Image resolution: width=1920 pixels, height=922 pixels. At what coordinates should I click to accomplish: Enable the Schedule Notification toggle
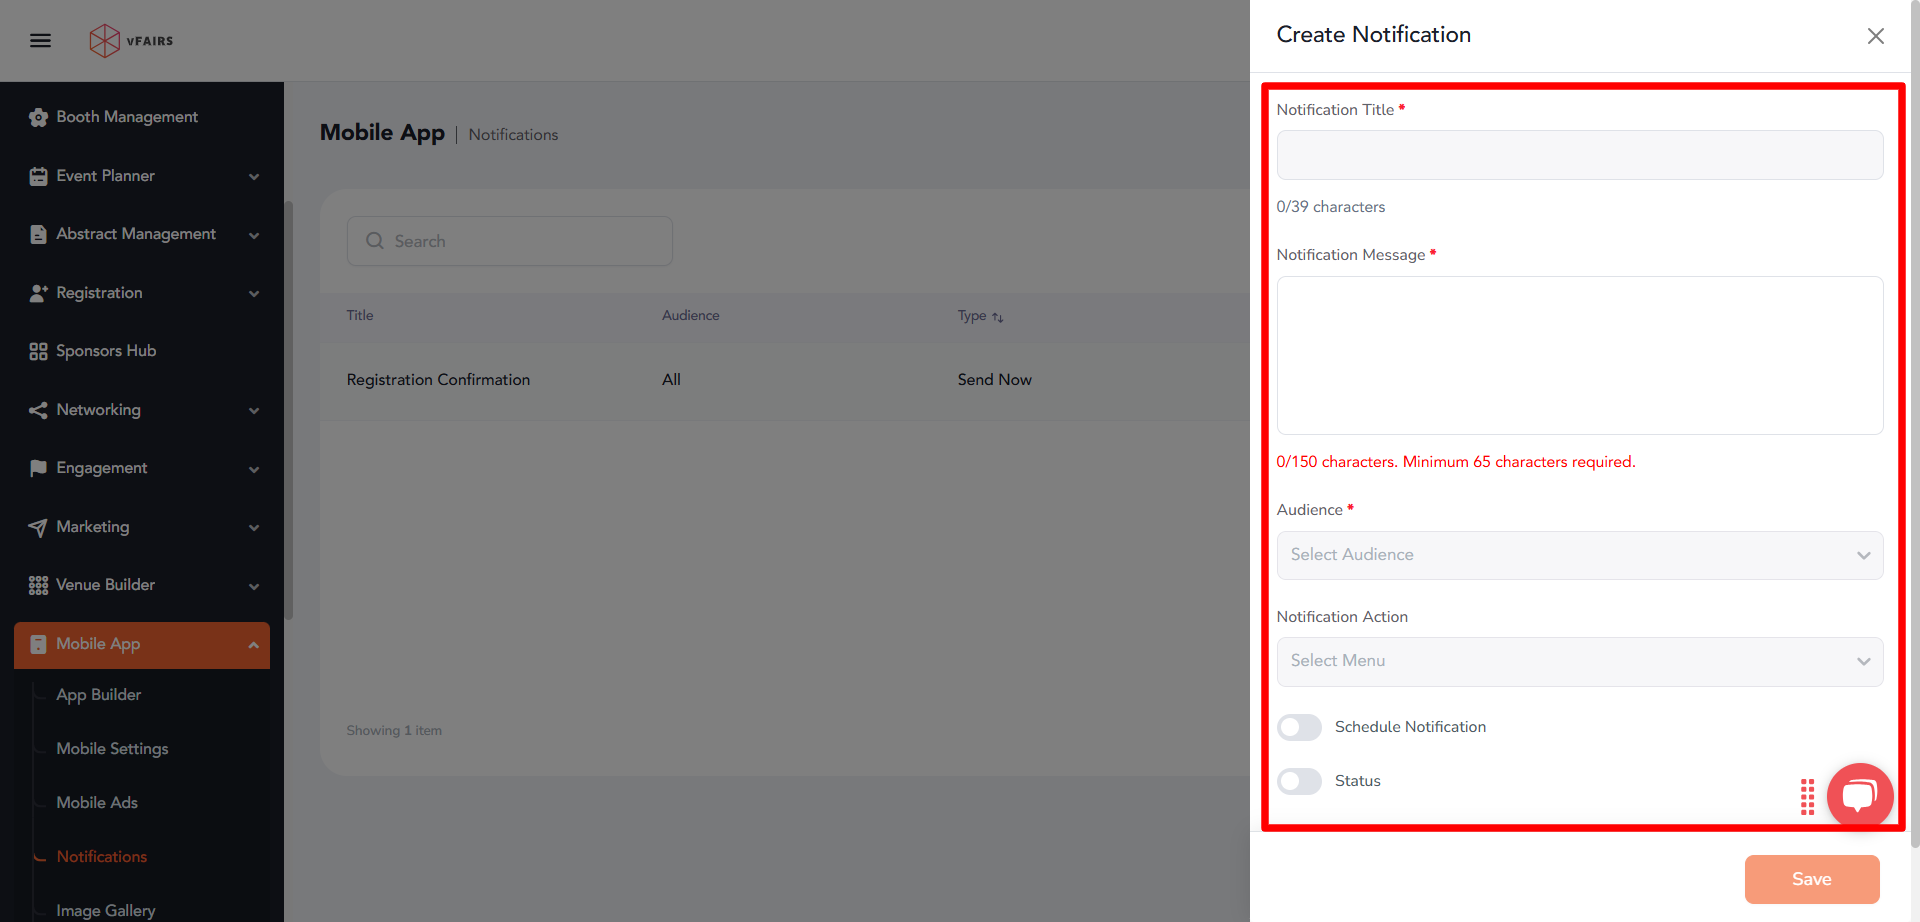(x=1299, y=727)
